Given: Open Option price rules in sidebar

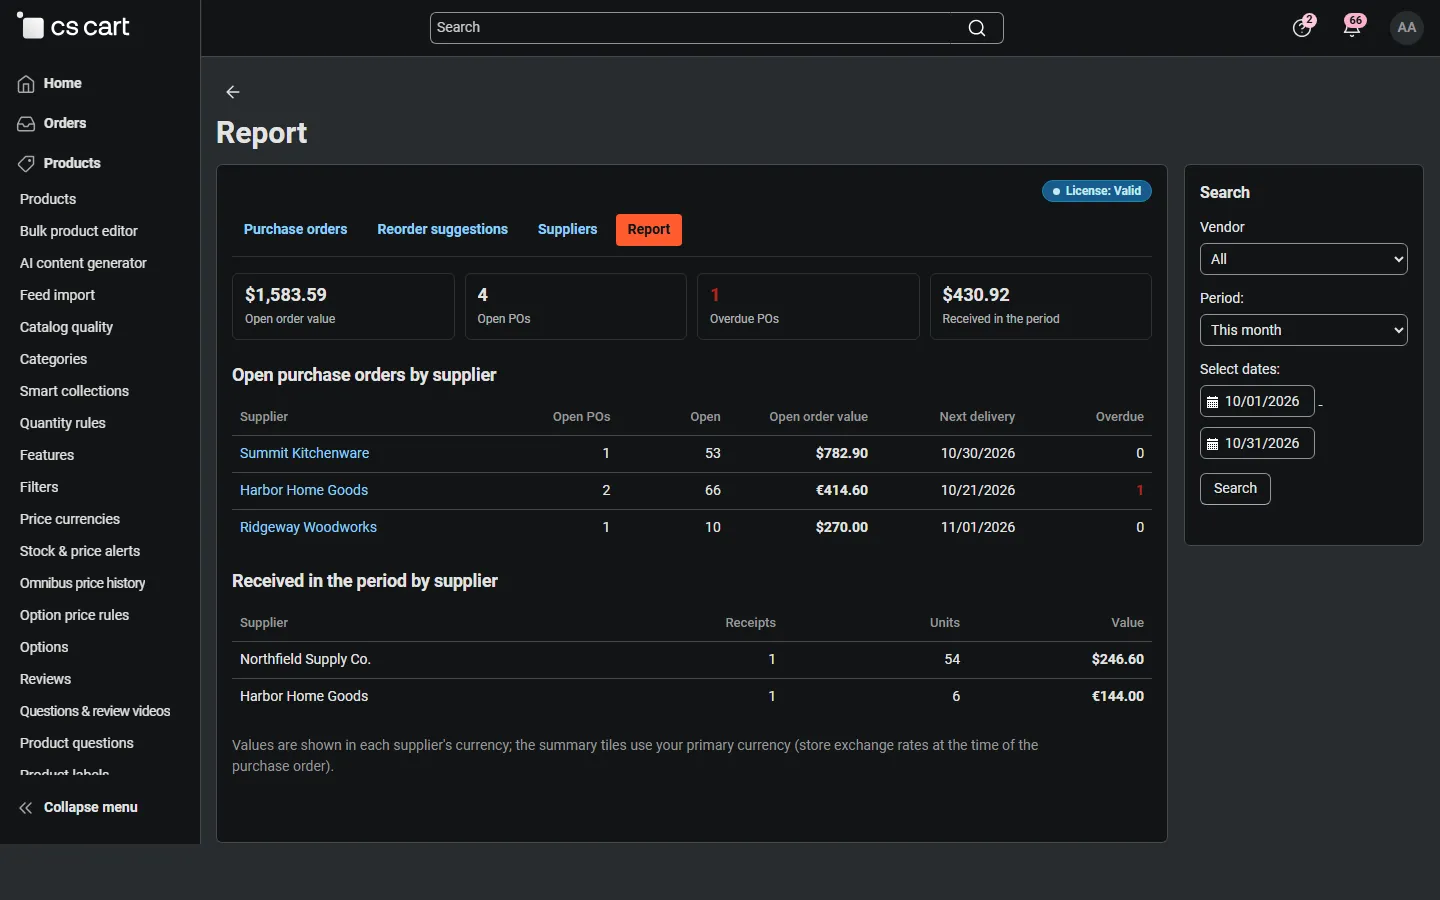Looking at the screenshot, I should (x=75, y=616).
